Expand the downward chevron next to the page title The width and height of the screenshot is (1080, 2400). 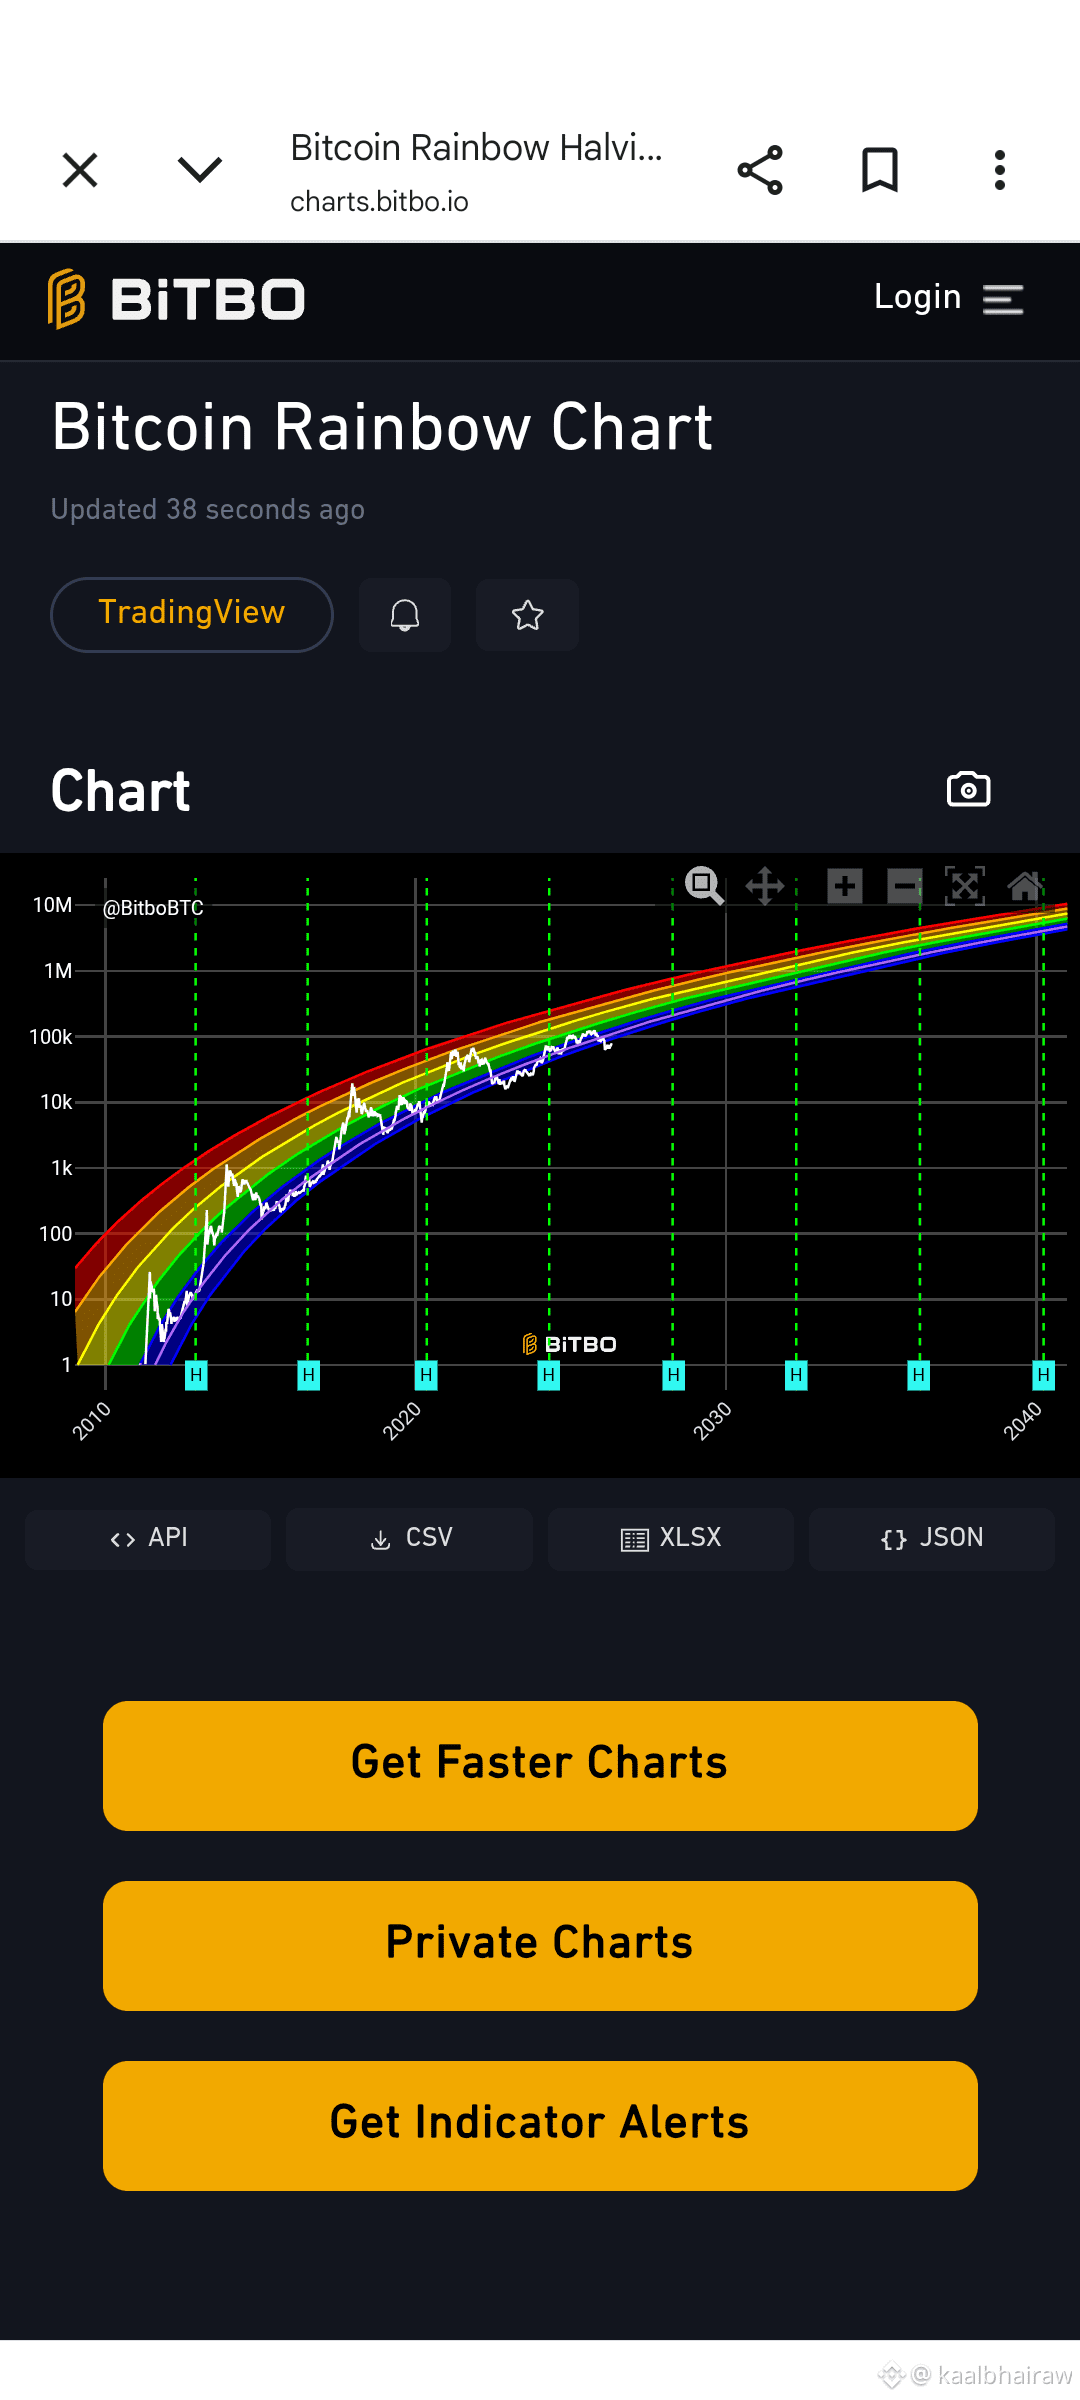(x=200, y=170)
